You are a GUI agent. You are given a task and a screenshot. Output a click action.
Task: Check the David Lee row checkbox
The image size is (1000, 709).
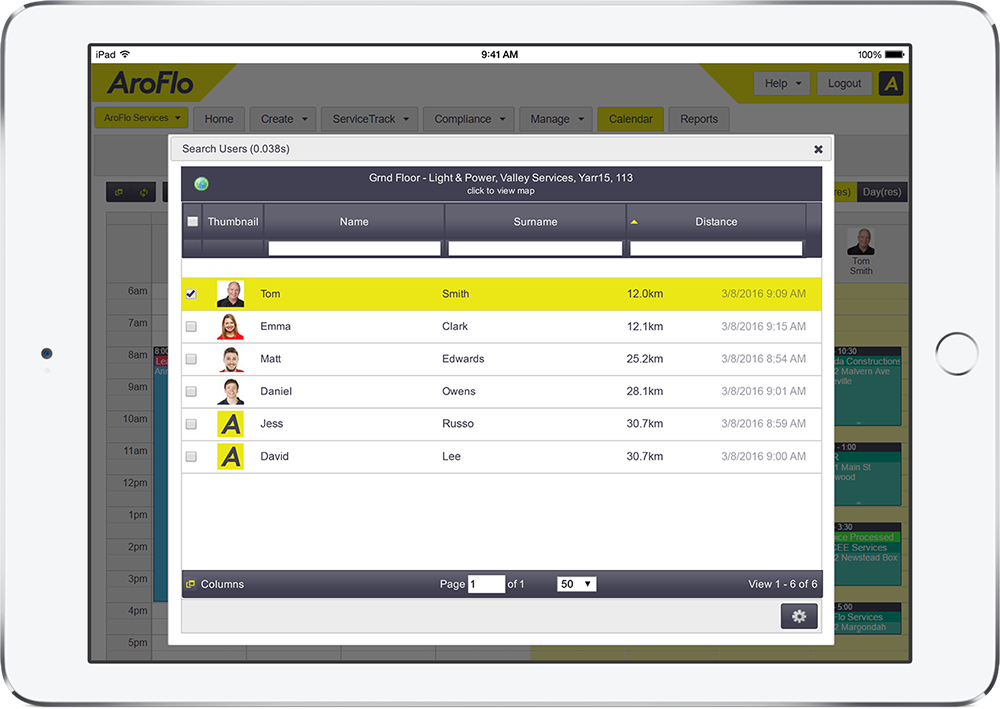click(x=191, y=457)
